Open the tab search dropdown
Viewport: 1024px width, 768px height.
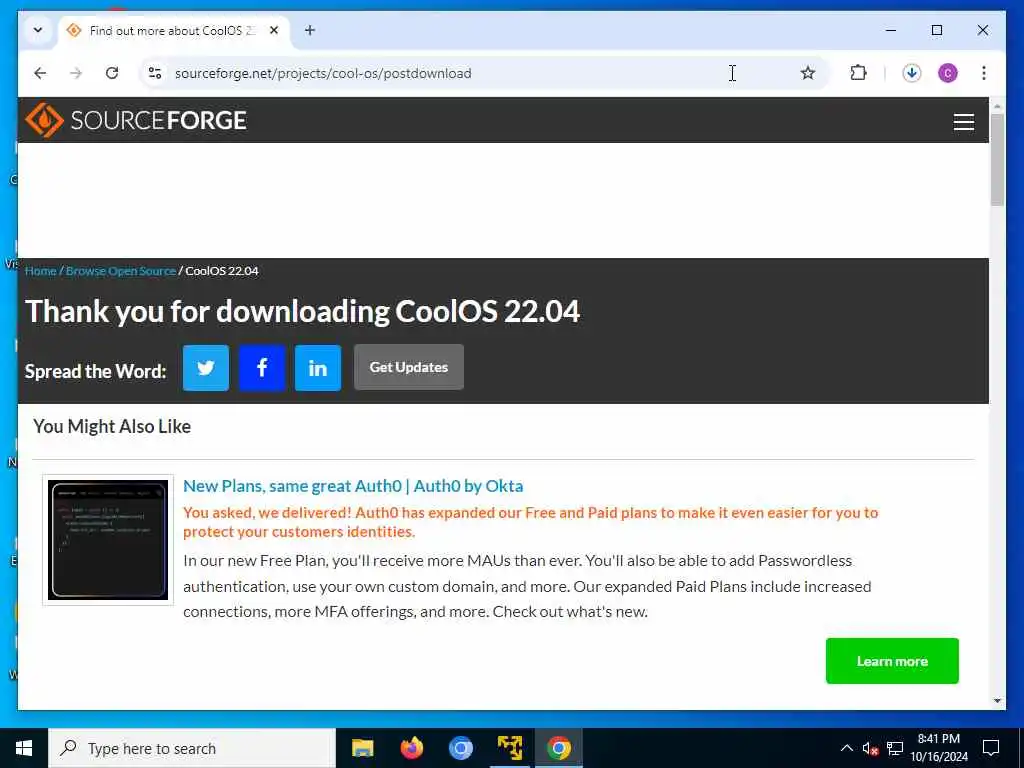[x=38, y=30]
